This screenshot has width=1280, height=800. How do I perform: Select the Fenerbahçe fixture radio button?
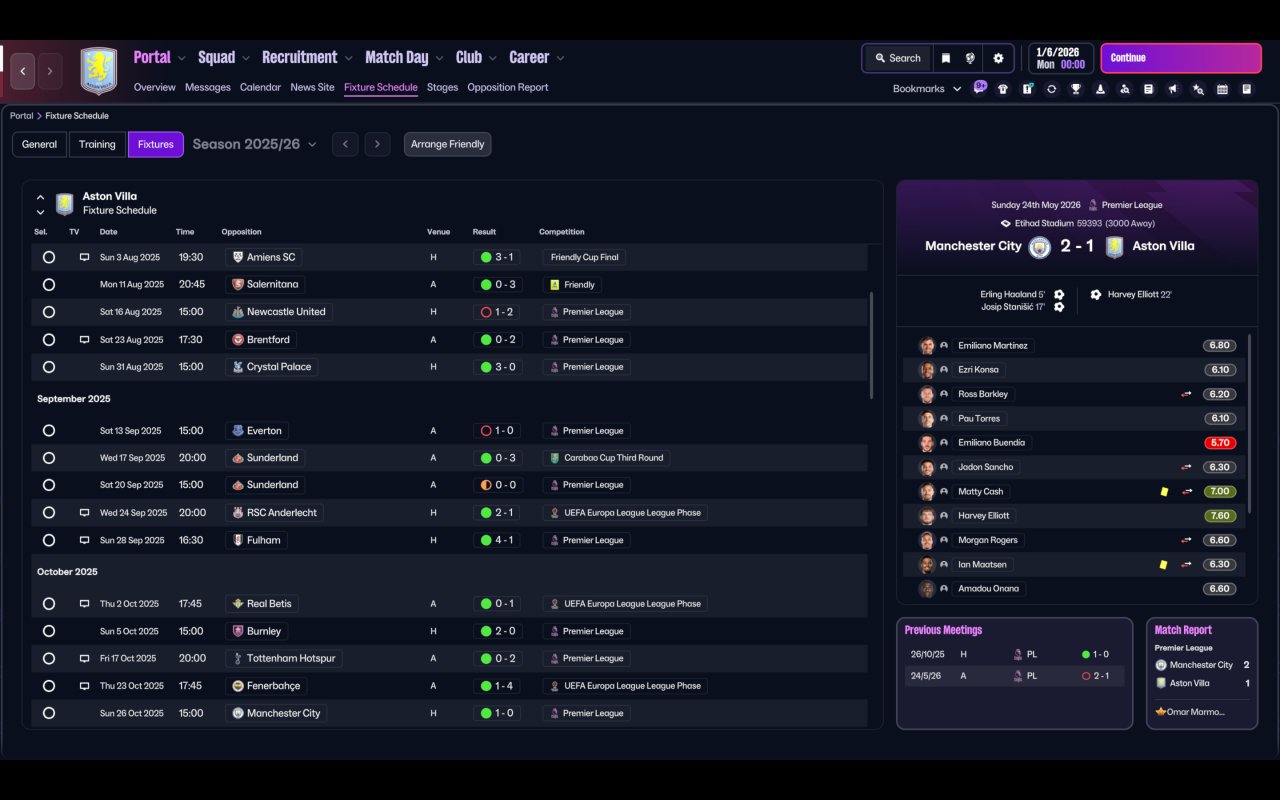pyautogui.click(x=48, y=686)
